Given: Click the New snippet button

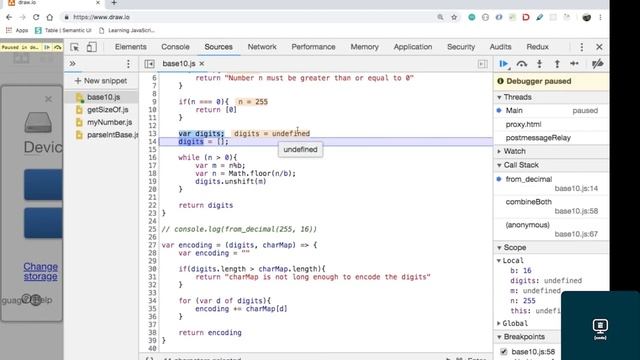Looking at the screenshot, I should [x=101, y=81].
